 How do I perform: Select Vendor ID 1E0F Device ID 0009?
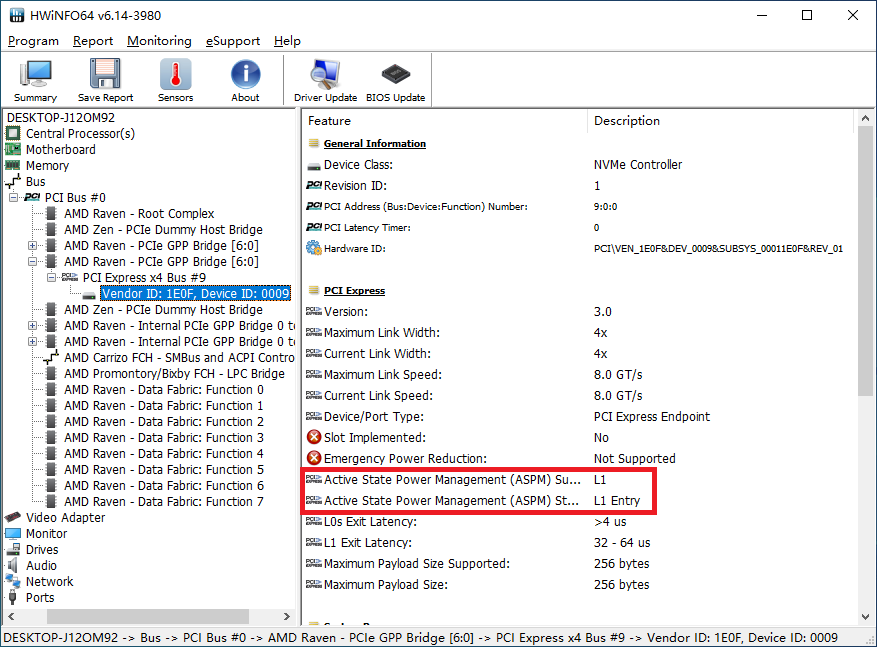click(196, 294)
